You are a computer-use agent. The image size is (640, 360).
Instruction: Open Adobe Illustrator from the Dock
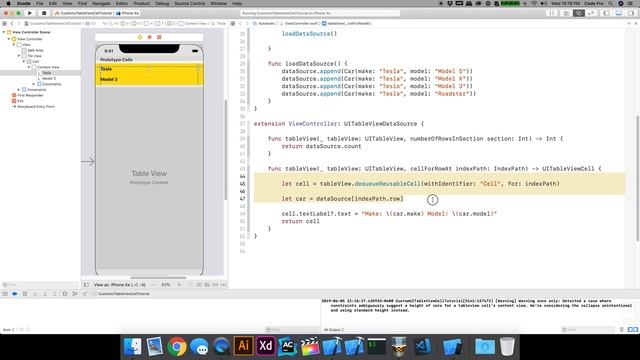243,346
